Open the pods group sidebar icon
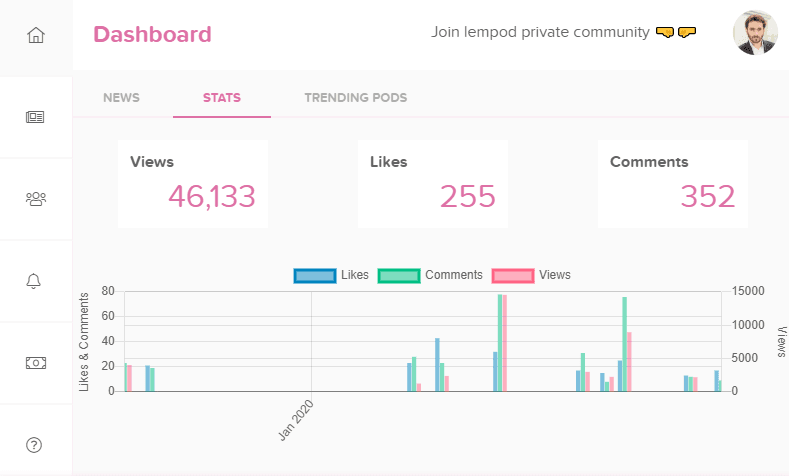 point(36,199)
